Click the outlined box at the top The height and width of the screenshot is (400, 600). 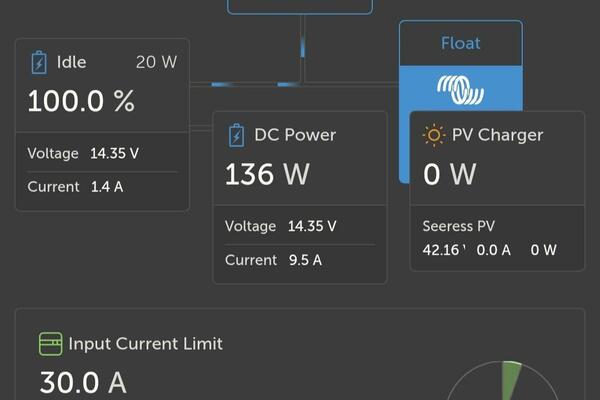pos(300,6)
